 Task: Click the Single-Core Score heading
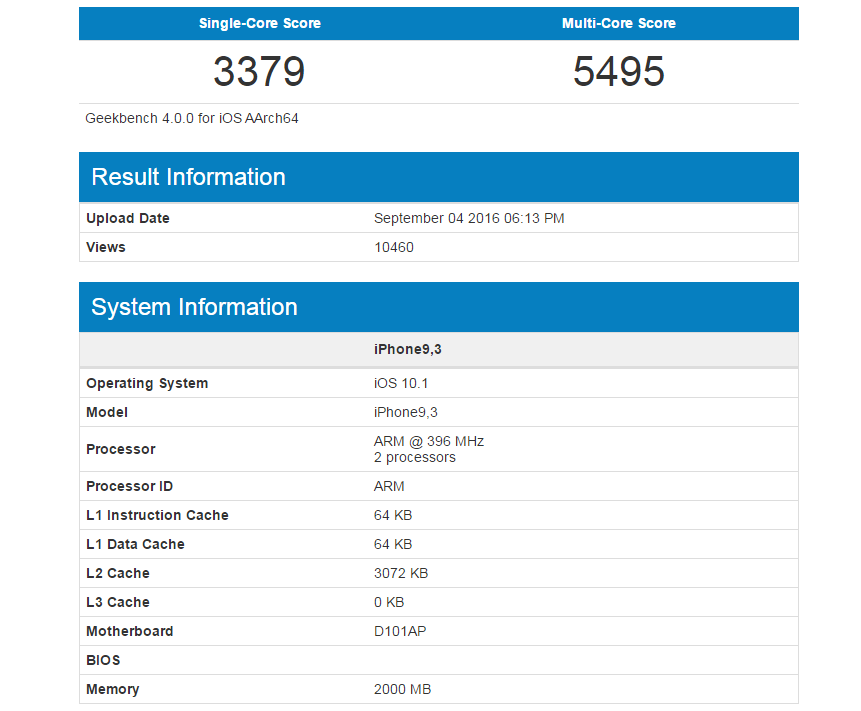pos(260,24)
